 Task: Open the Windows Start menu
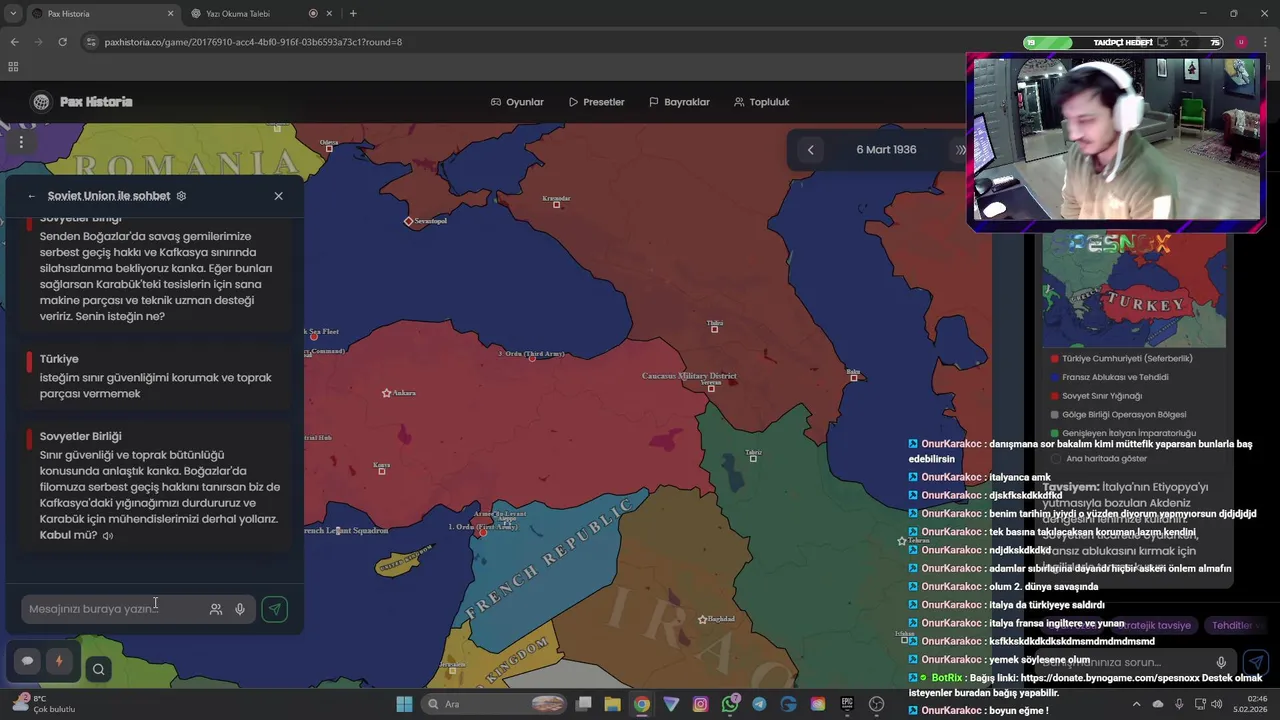pos(404,704)
